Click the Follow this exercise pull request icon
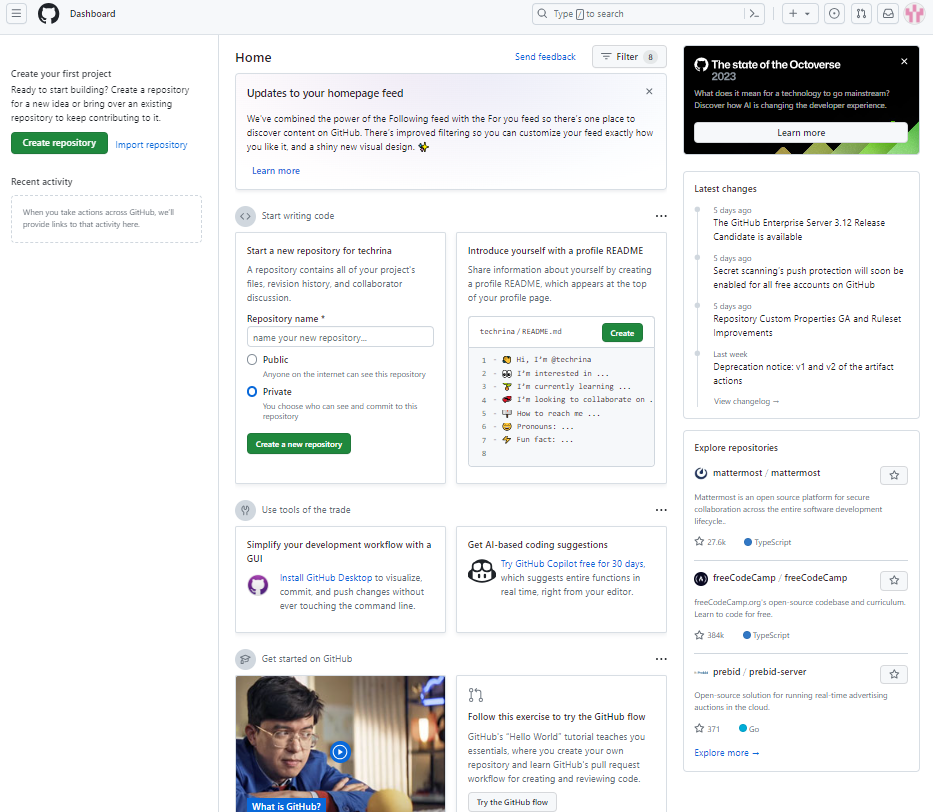Screen dimensions: 933x812 (475, 695)
